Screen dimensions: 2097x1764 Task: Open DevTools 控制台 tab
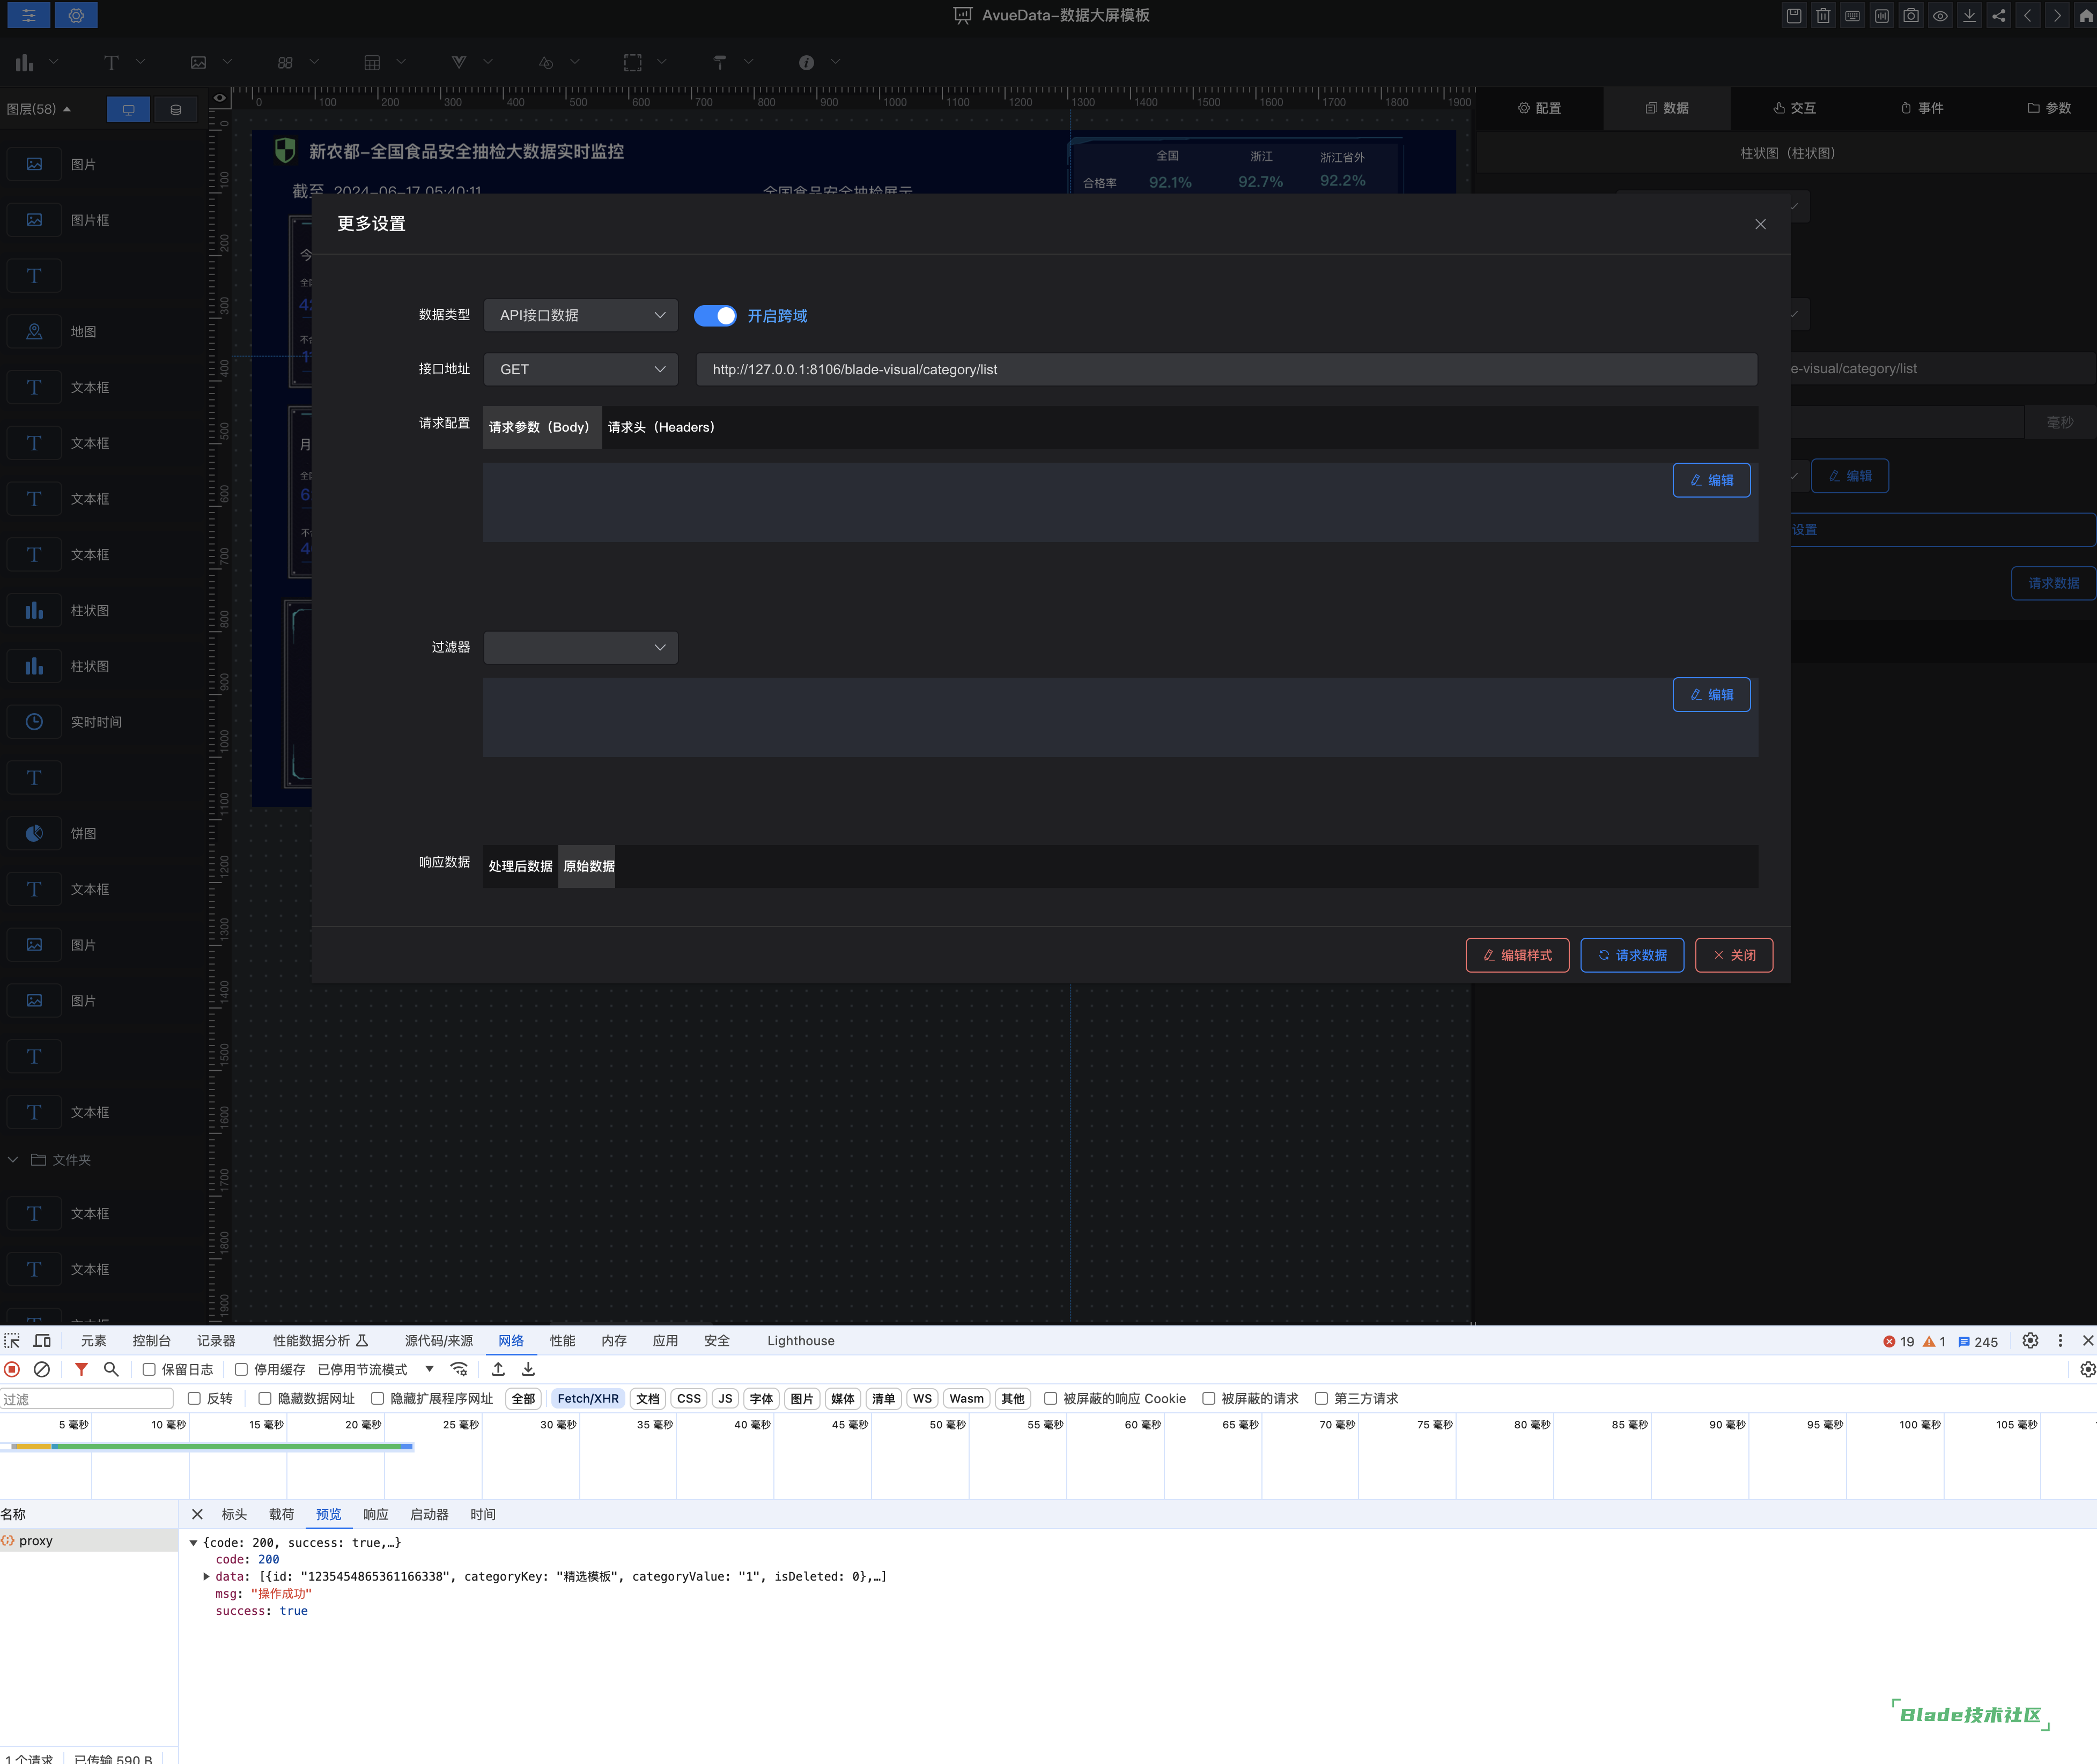coord(151,1341)
